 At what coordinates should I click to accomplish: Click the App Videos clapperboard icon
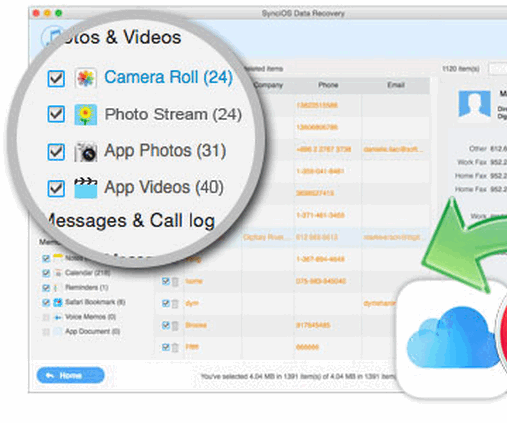pyautogui.click(x=86, y=188)
